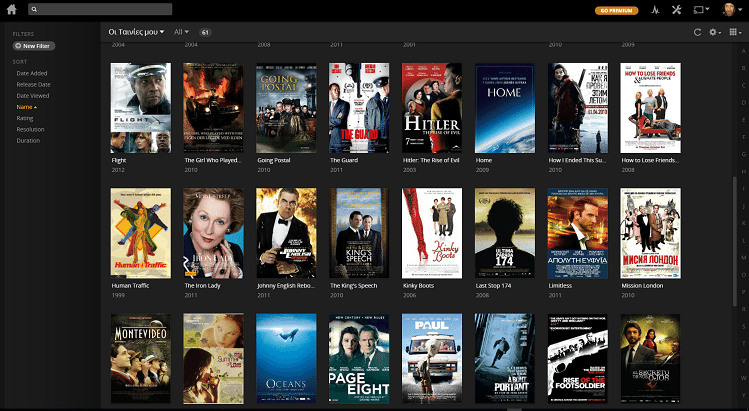Sort by Date Viewed

click(32, 96)
